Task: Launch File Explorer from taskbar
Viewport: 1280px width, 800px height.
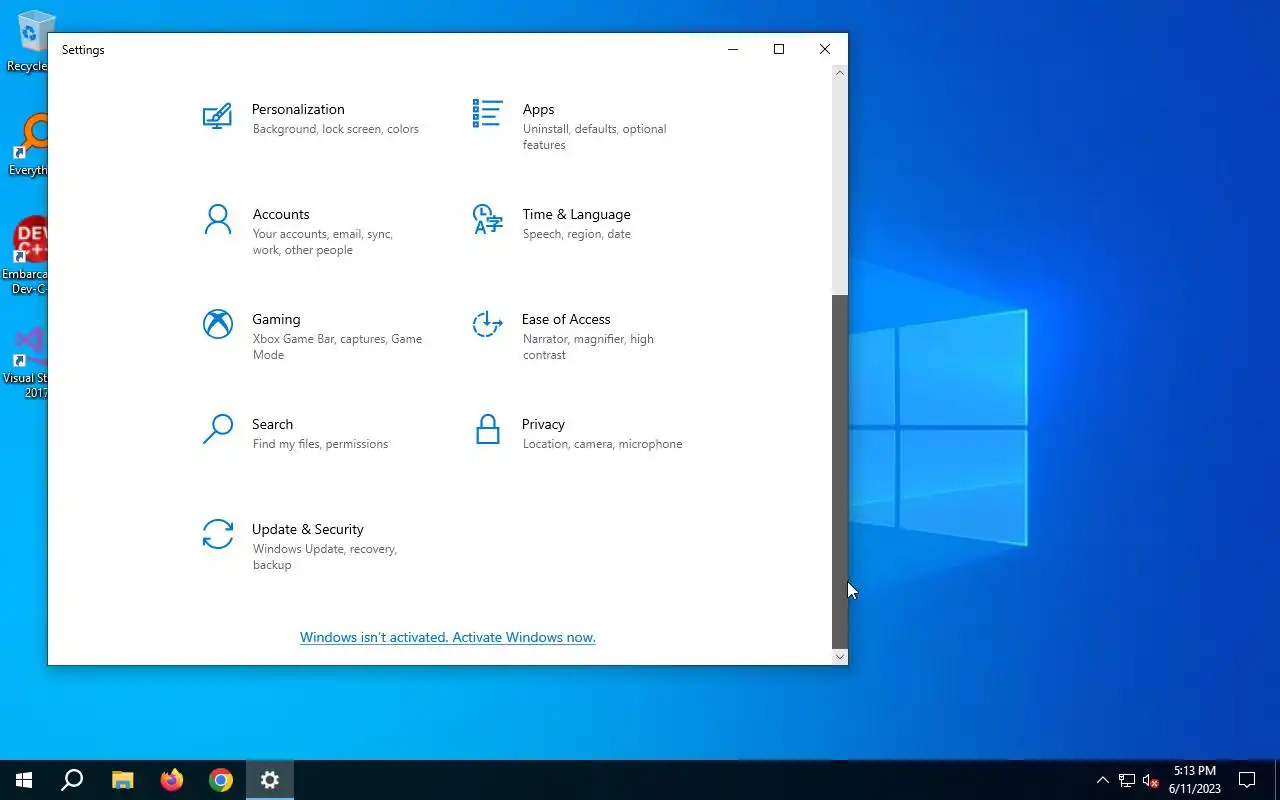Action: point(122,780)
